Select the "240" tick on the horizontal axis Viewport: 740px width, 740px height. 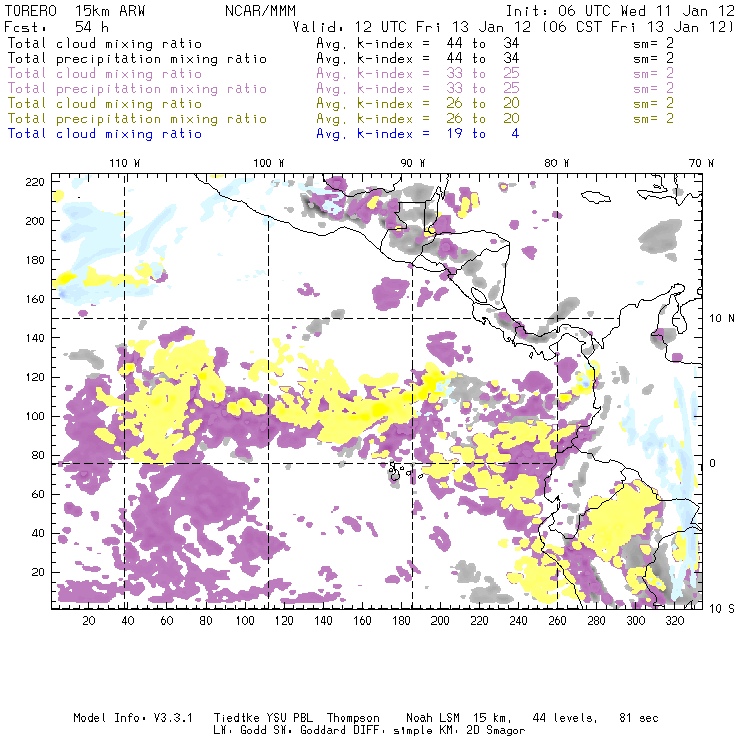[518, 621]
